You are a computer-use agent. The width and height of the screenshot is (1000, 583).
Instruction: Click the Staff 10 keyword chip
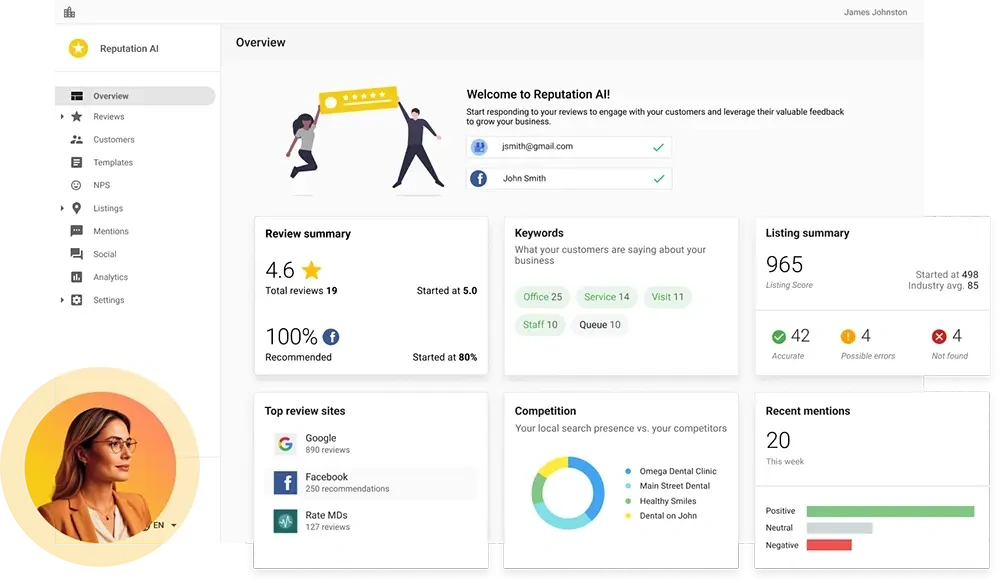click(540, 325)
